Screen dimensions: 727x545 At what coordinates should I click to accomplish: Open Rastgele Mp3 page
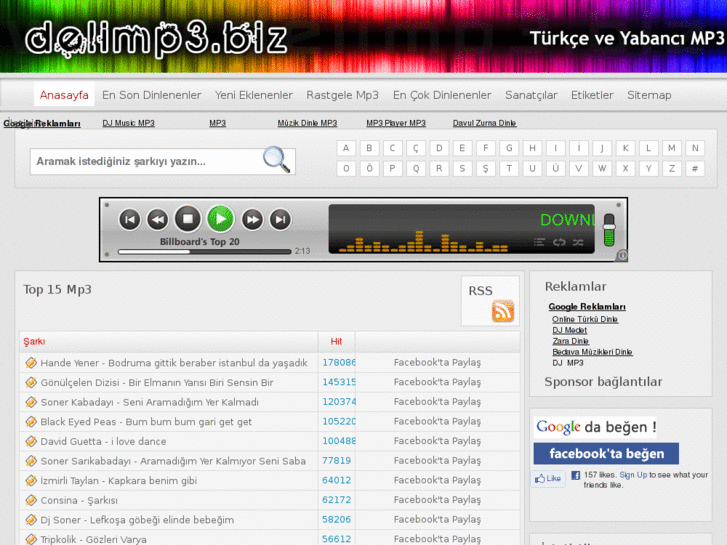tap(342, 95)
